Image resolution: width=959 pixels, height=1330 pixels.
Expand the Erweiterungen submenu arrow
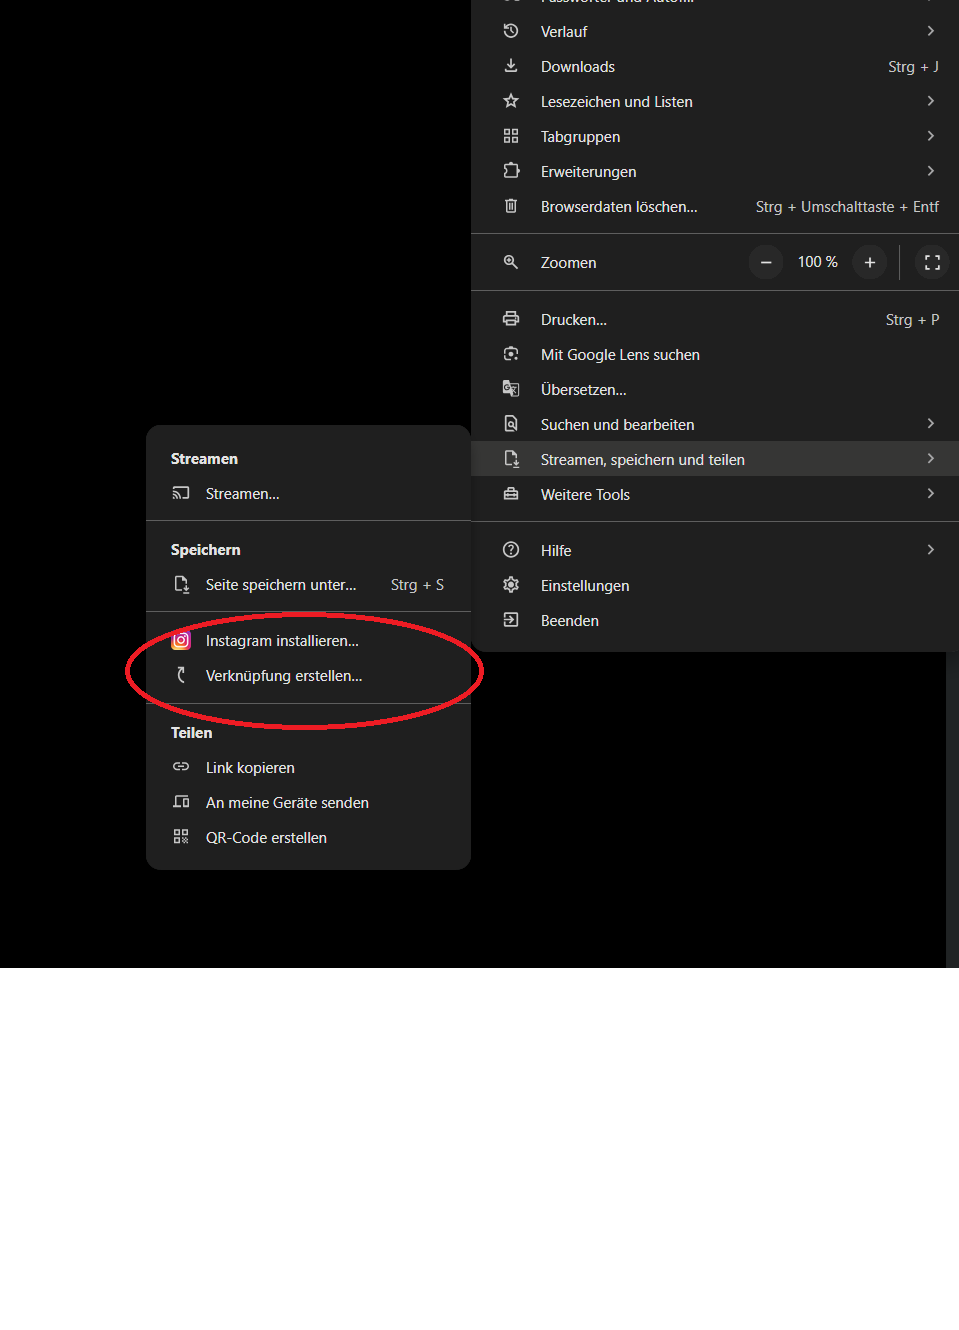[930, 171]
